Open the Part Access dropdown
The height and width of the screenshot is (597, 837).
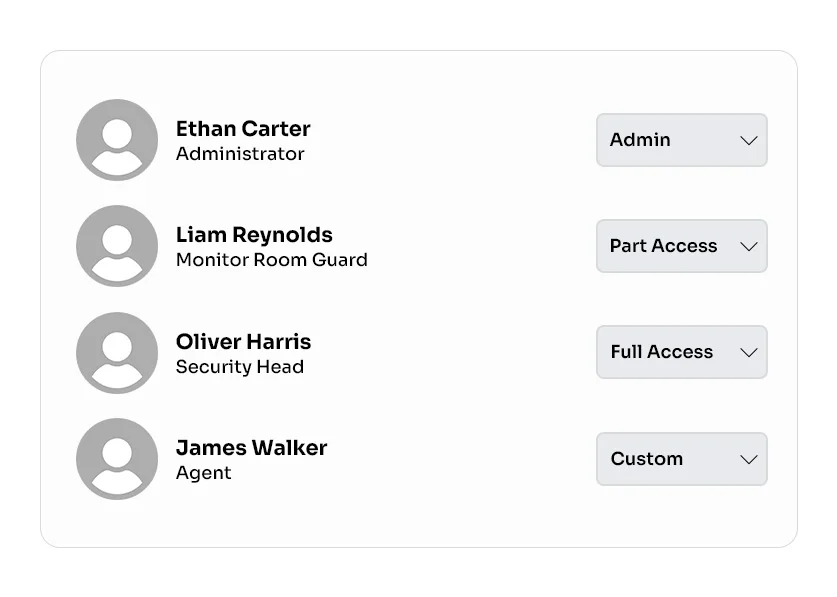(x=681, y=246)
